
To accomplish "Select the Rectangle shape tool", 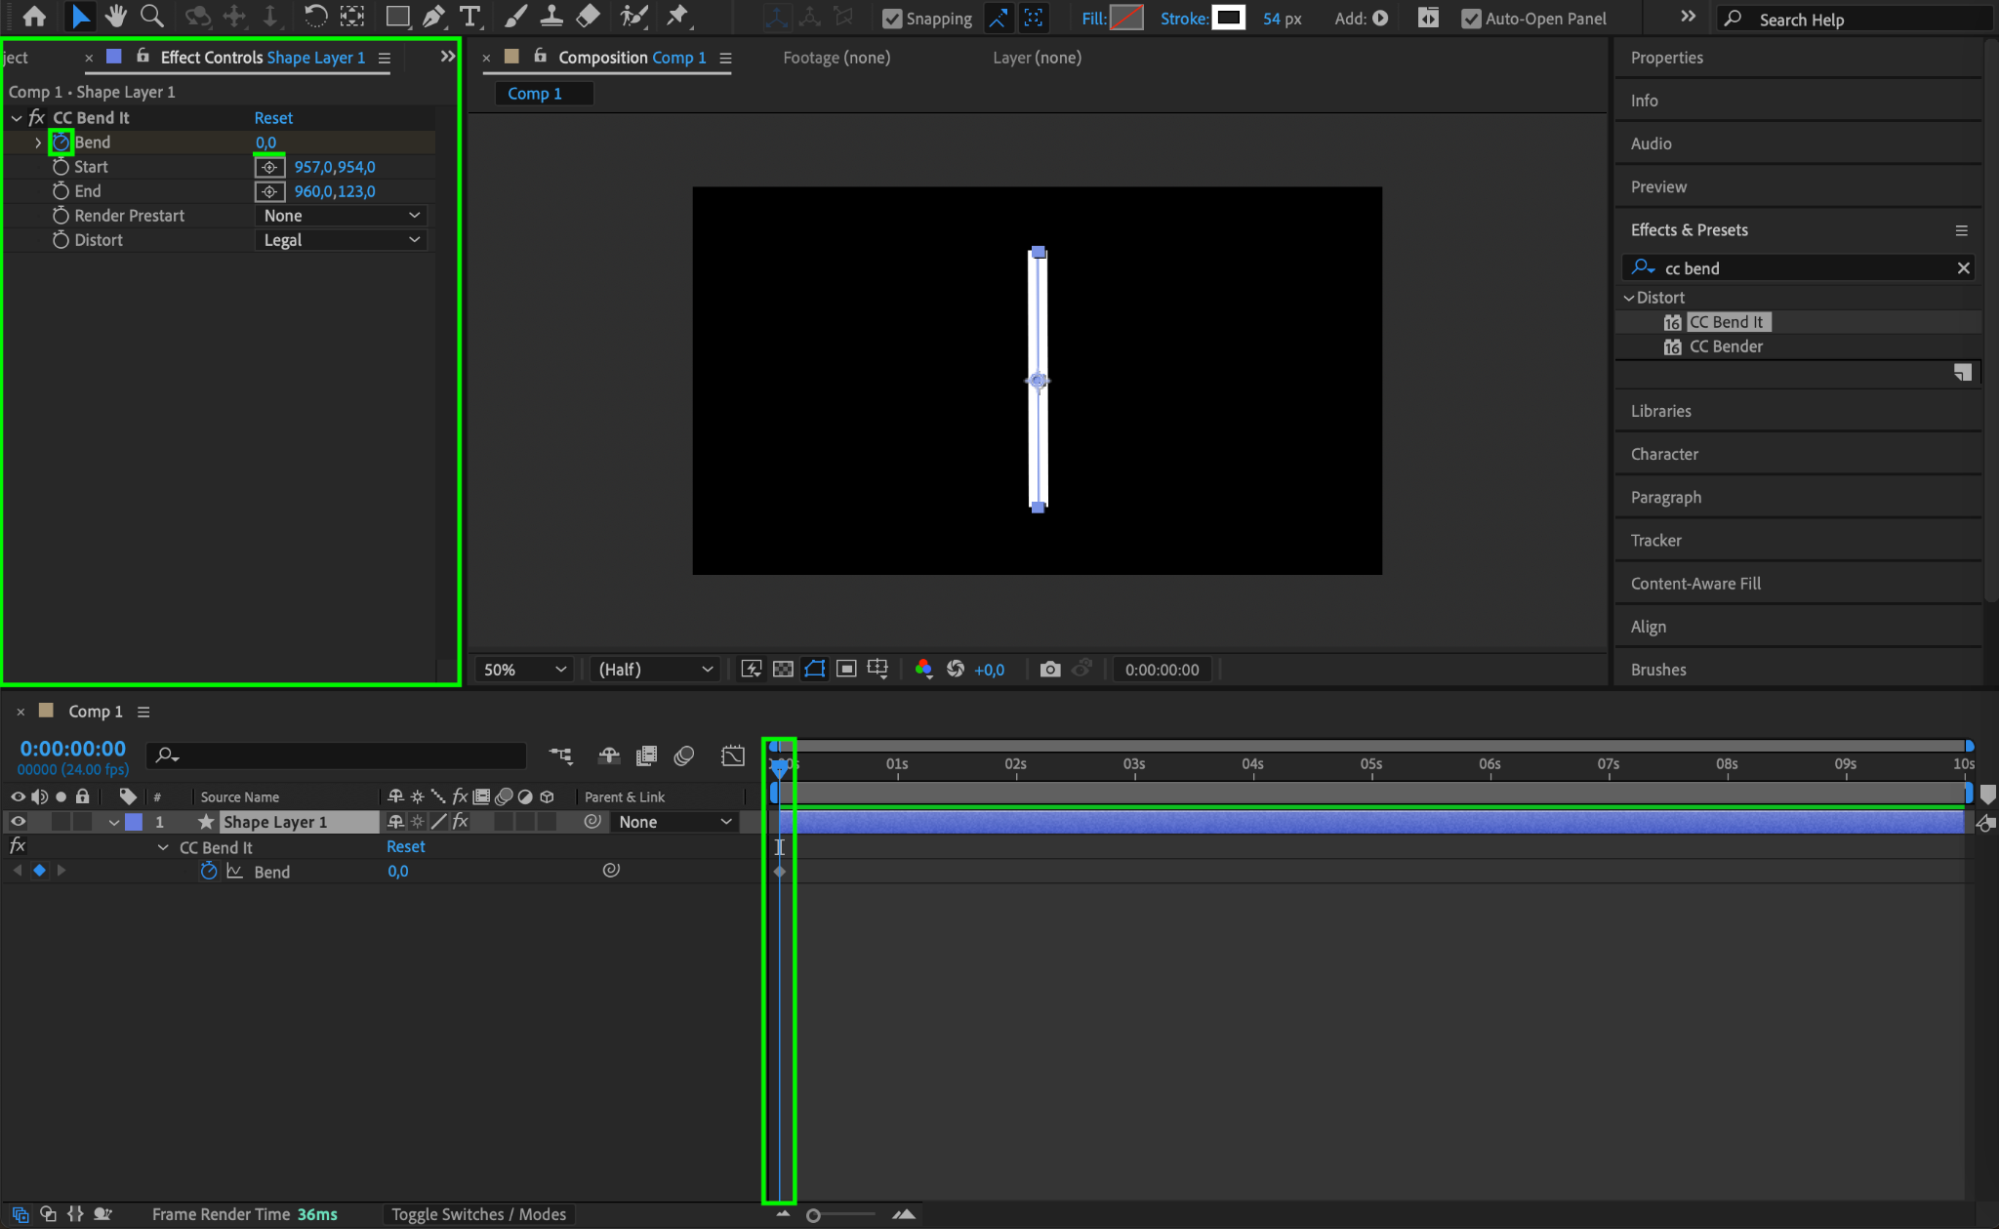I will tap(397, 16).
